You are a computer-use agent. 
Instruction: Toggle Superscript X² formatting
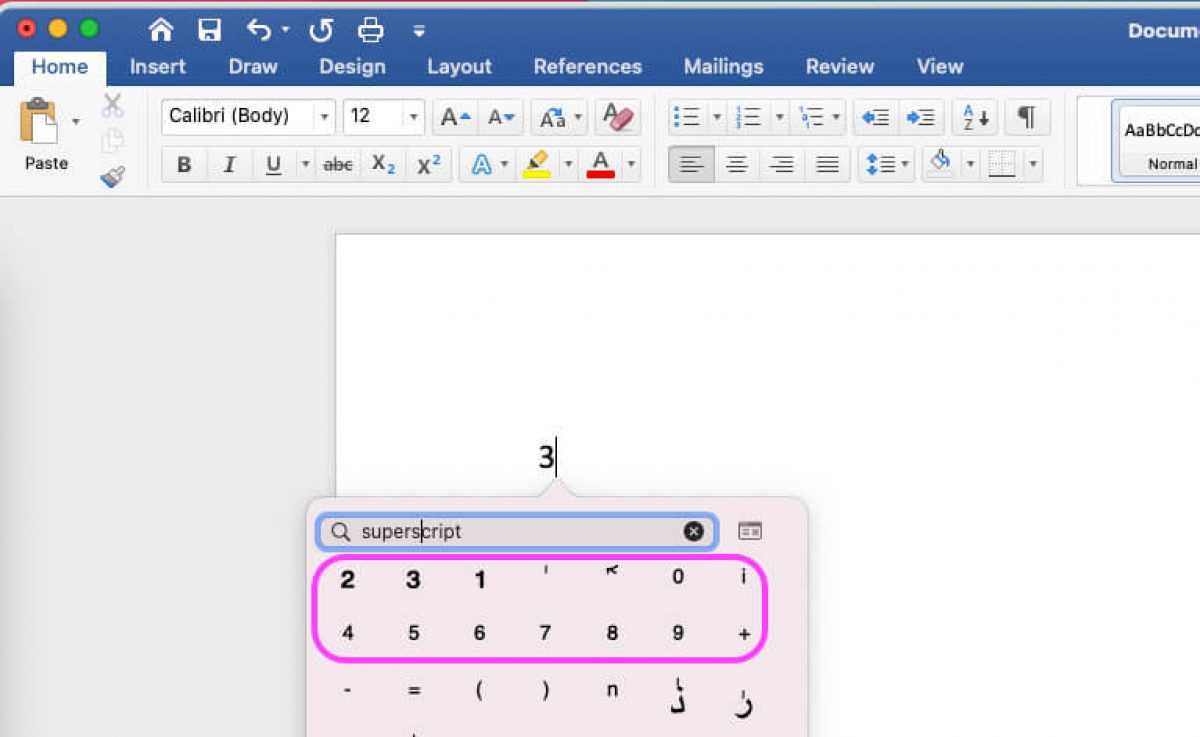click(429, 165)
